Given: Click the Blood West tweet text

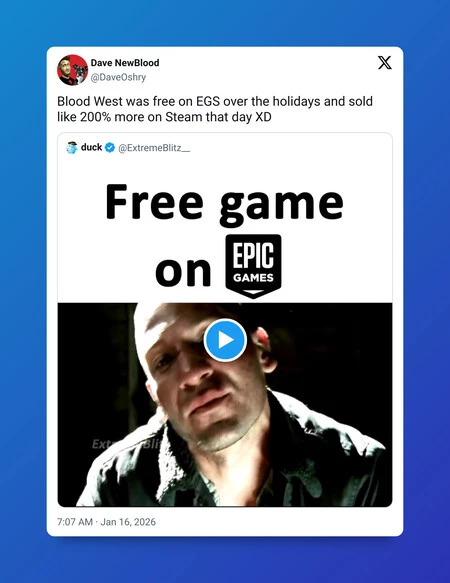Looking at the screenshot, I should (x=215, y=109).
